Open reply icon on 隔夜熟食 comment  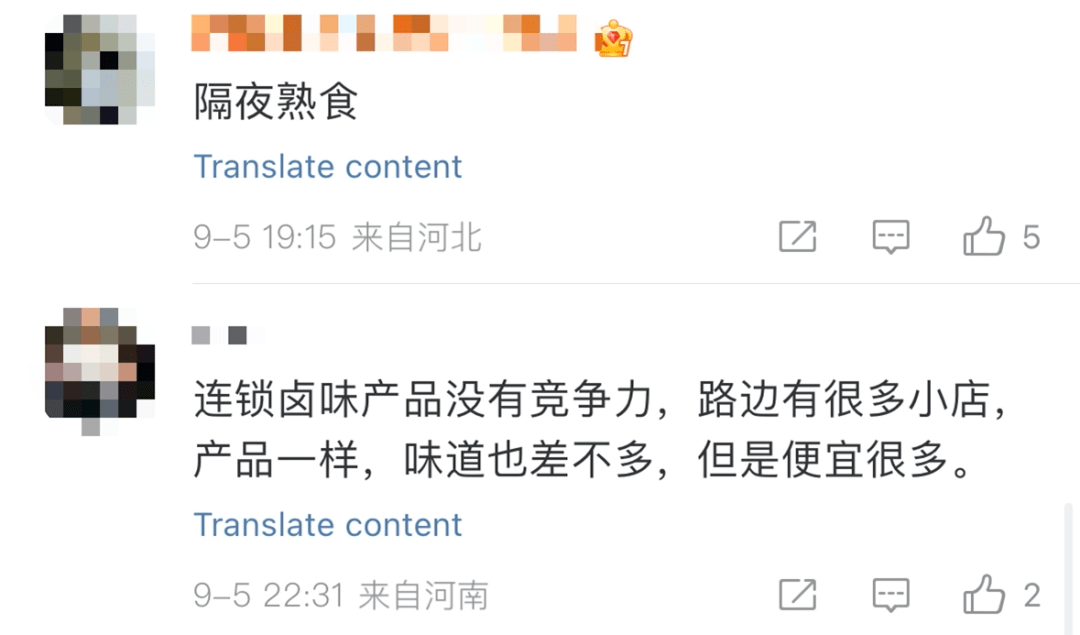click(890, 237)
